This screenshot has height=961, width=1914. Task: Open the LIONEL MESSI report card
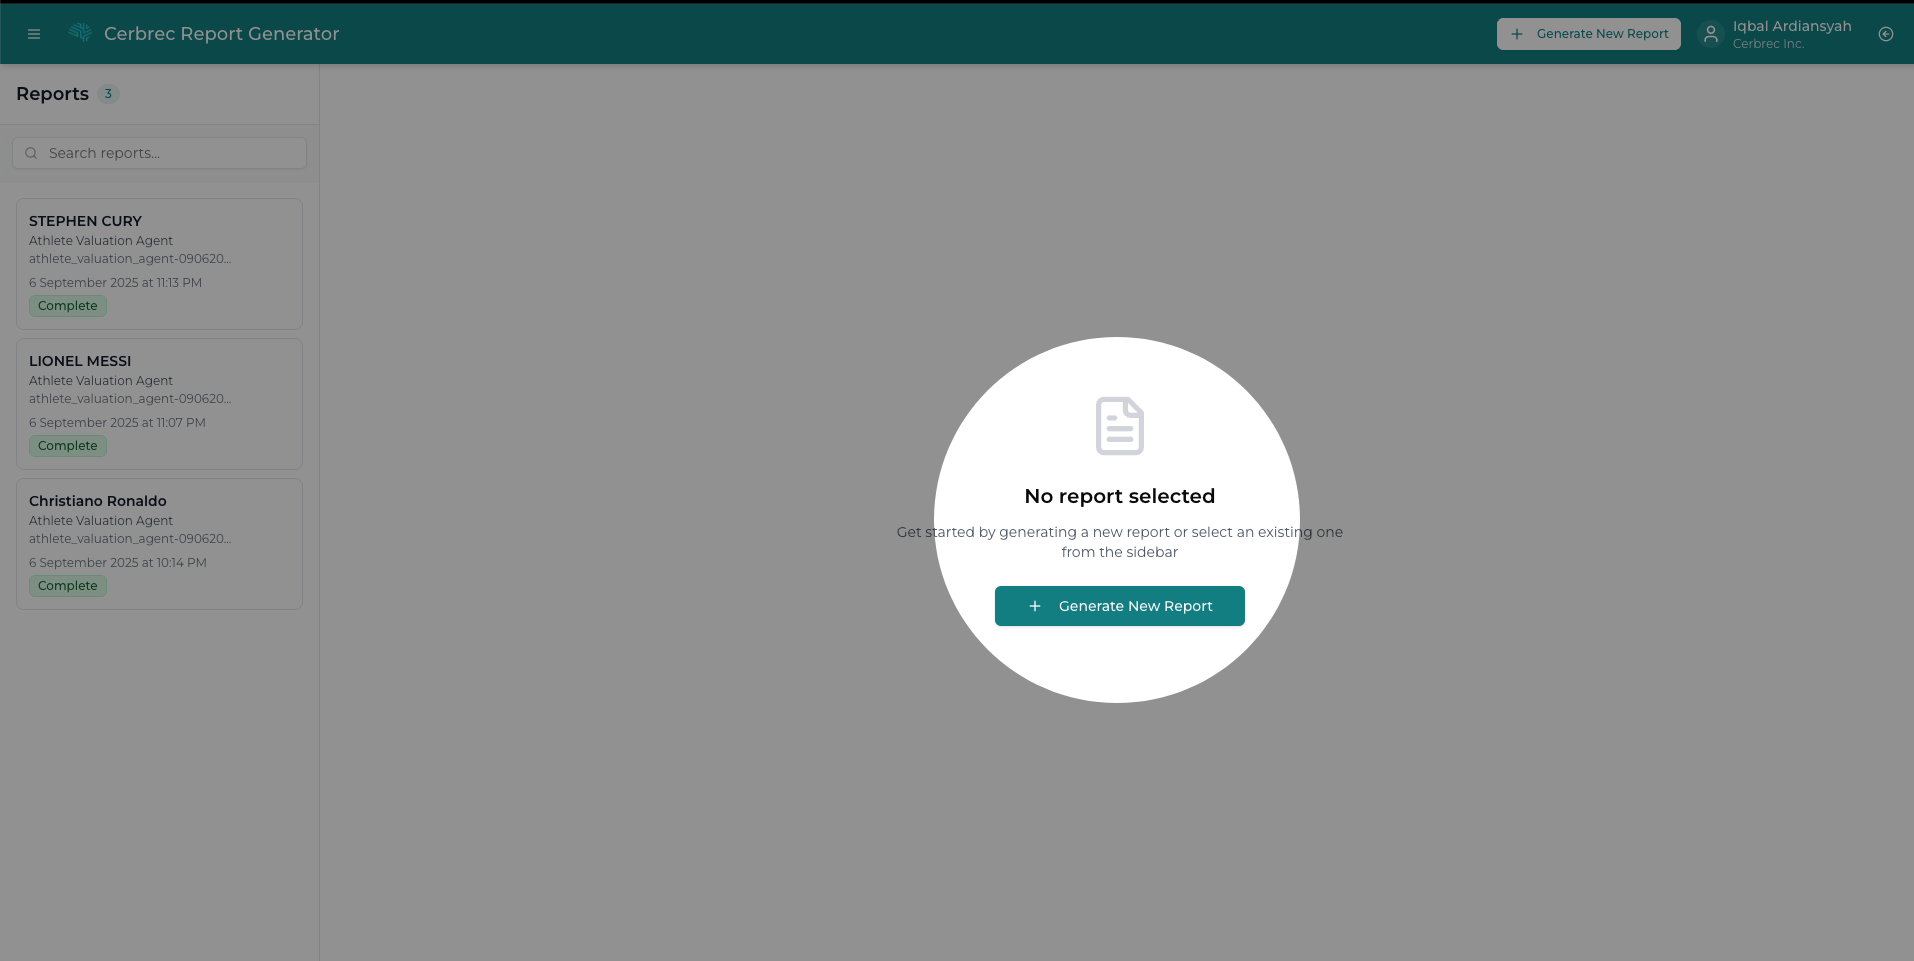[160, 404]
